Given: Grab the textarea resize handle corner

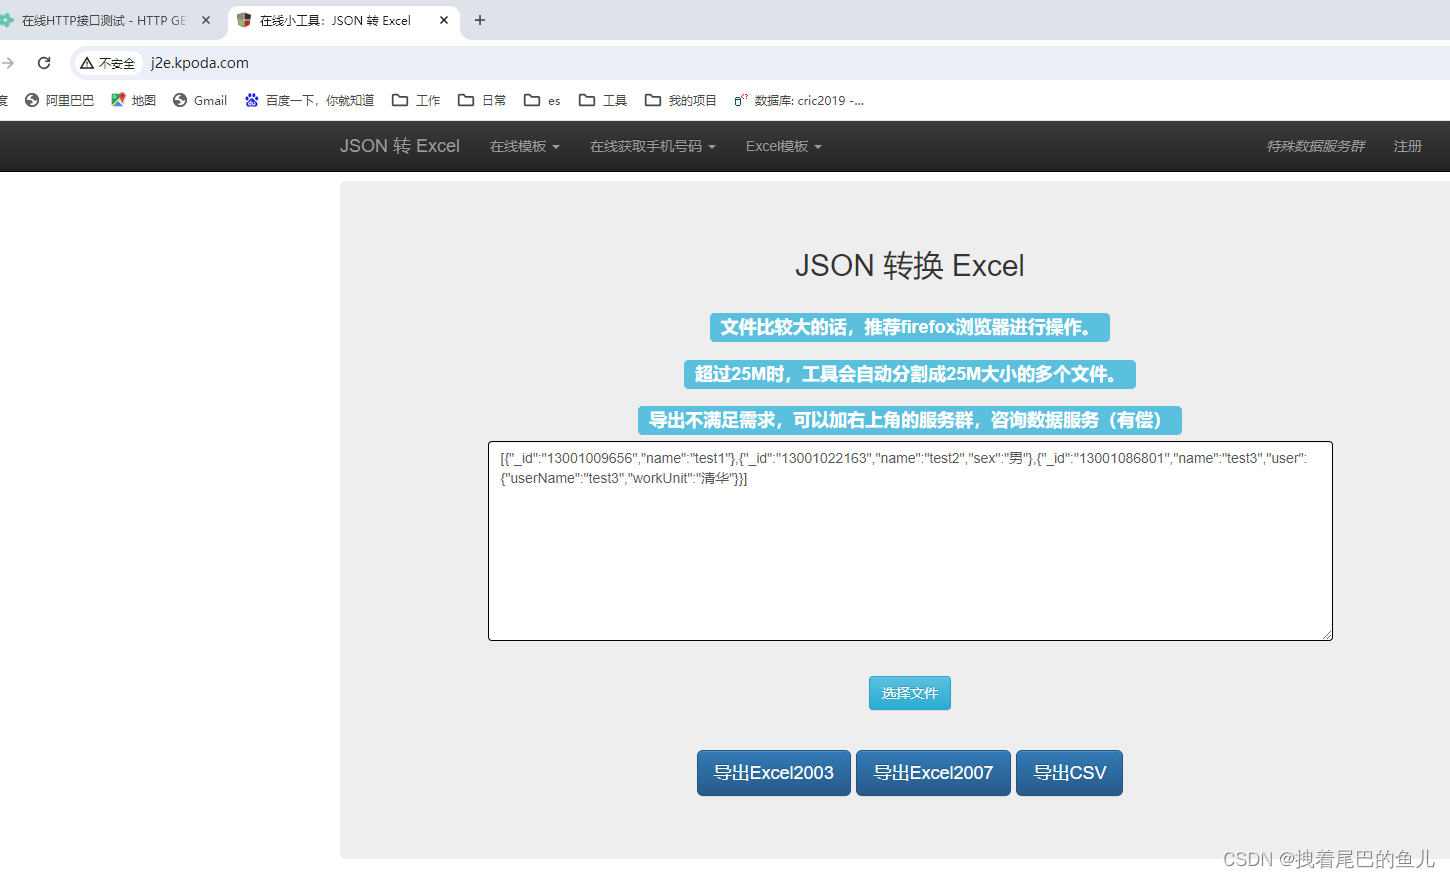Looking at the screenshot, I should click(1326, 634).
